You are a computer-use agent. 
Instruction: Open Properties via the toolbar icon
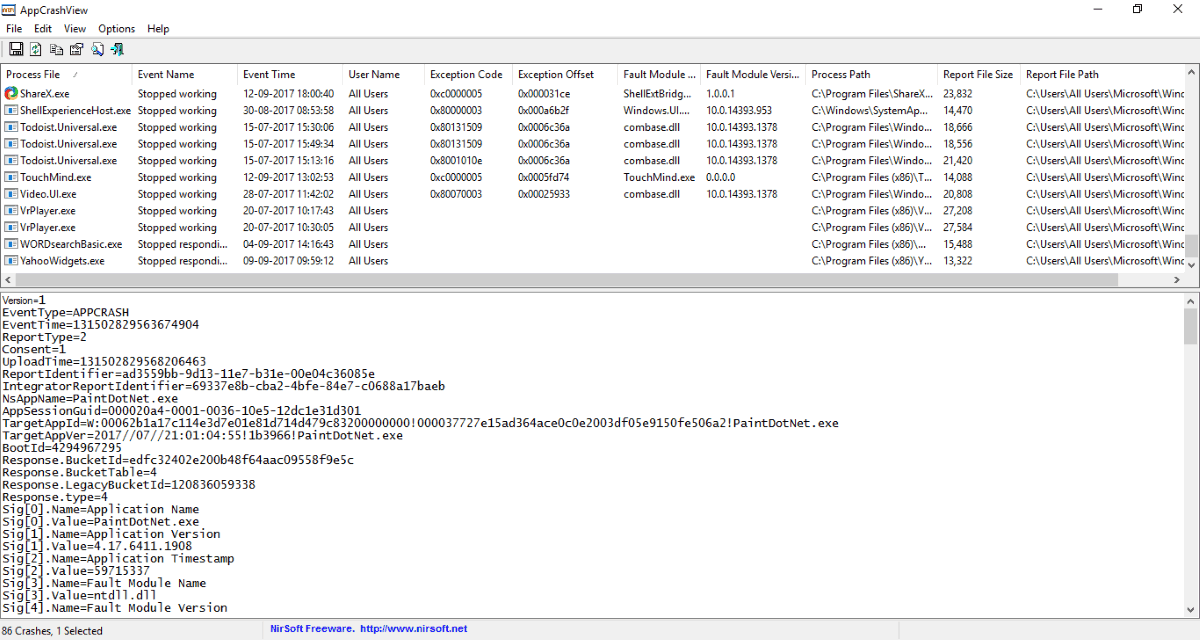(76, 49)
